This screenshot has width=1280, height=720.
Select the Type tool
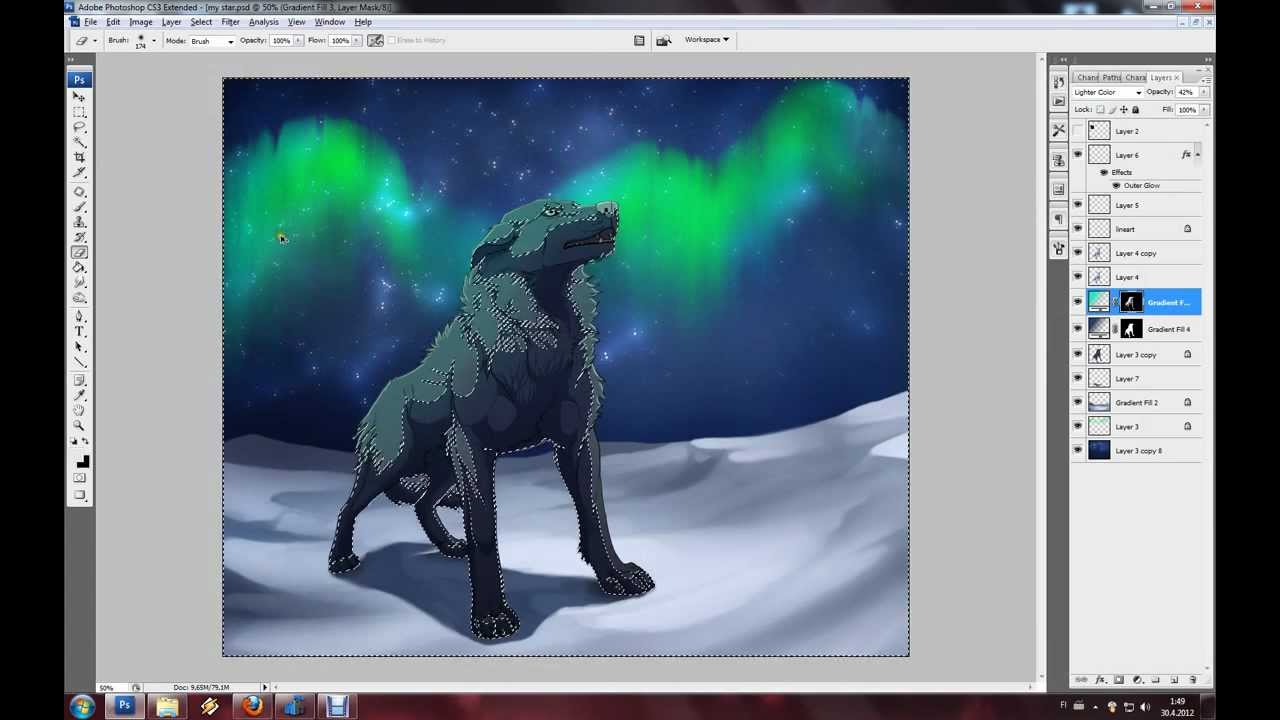pos(79,331)
